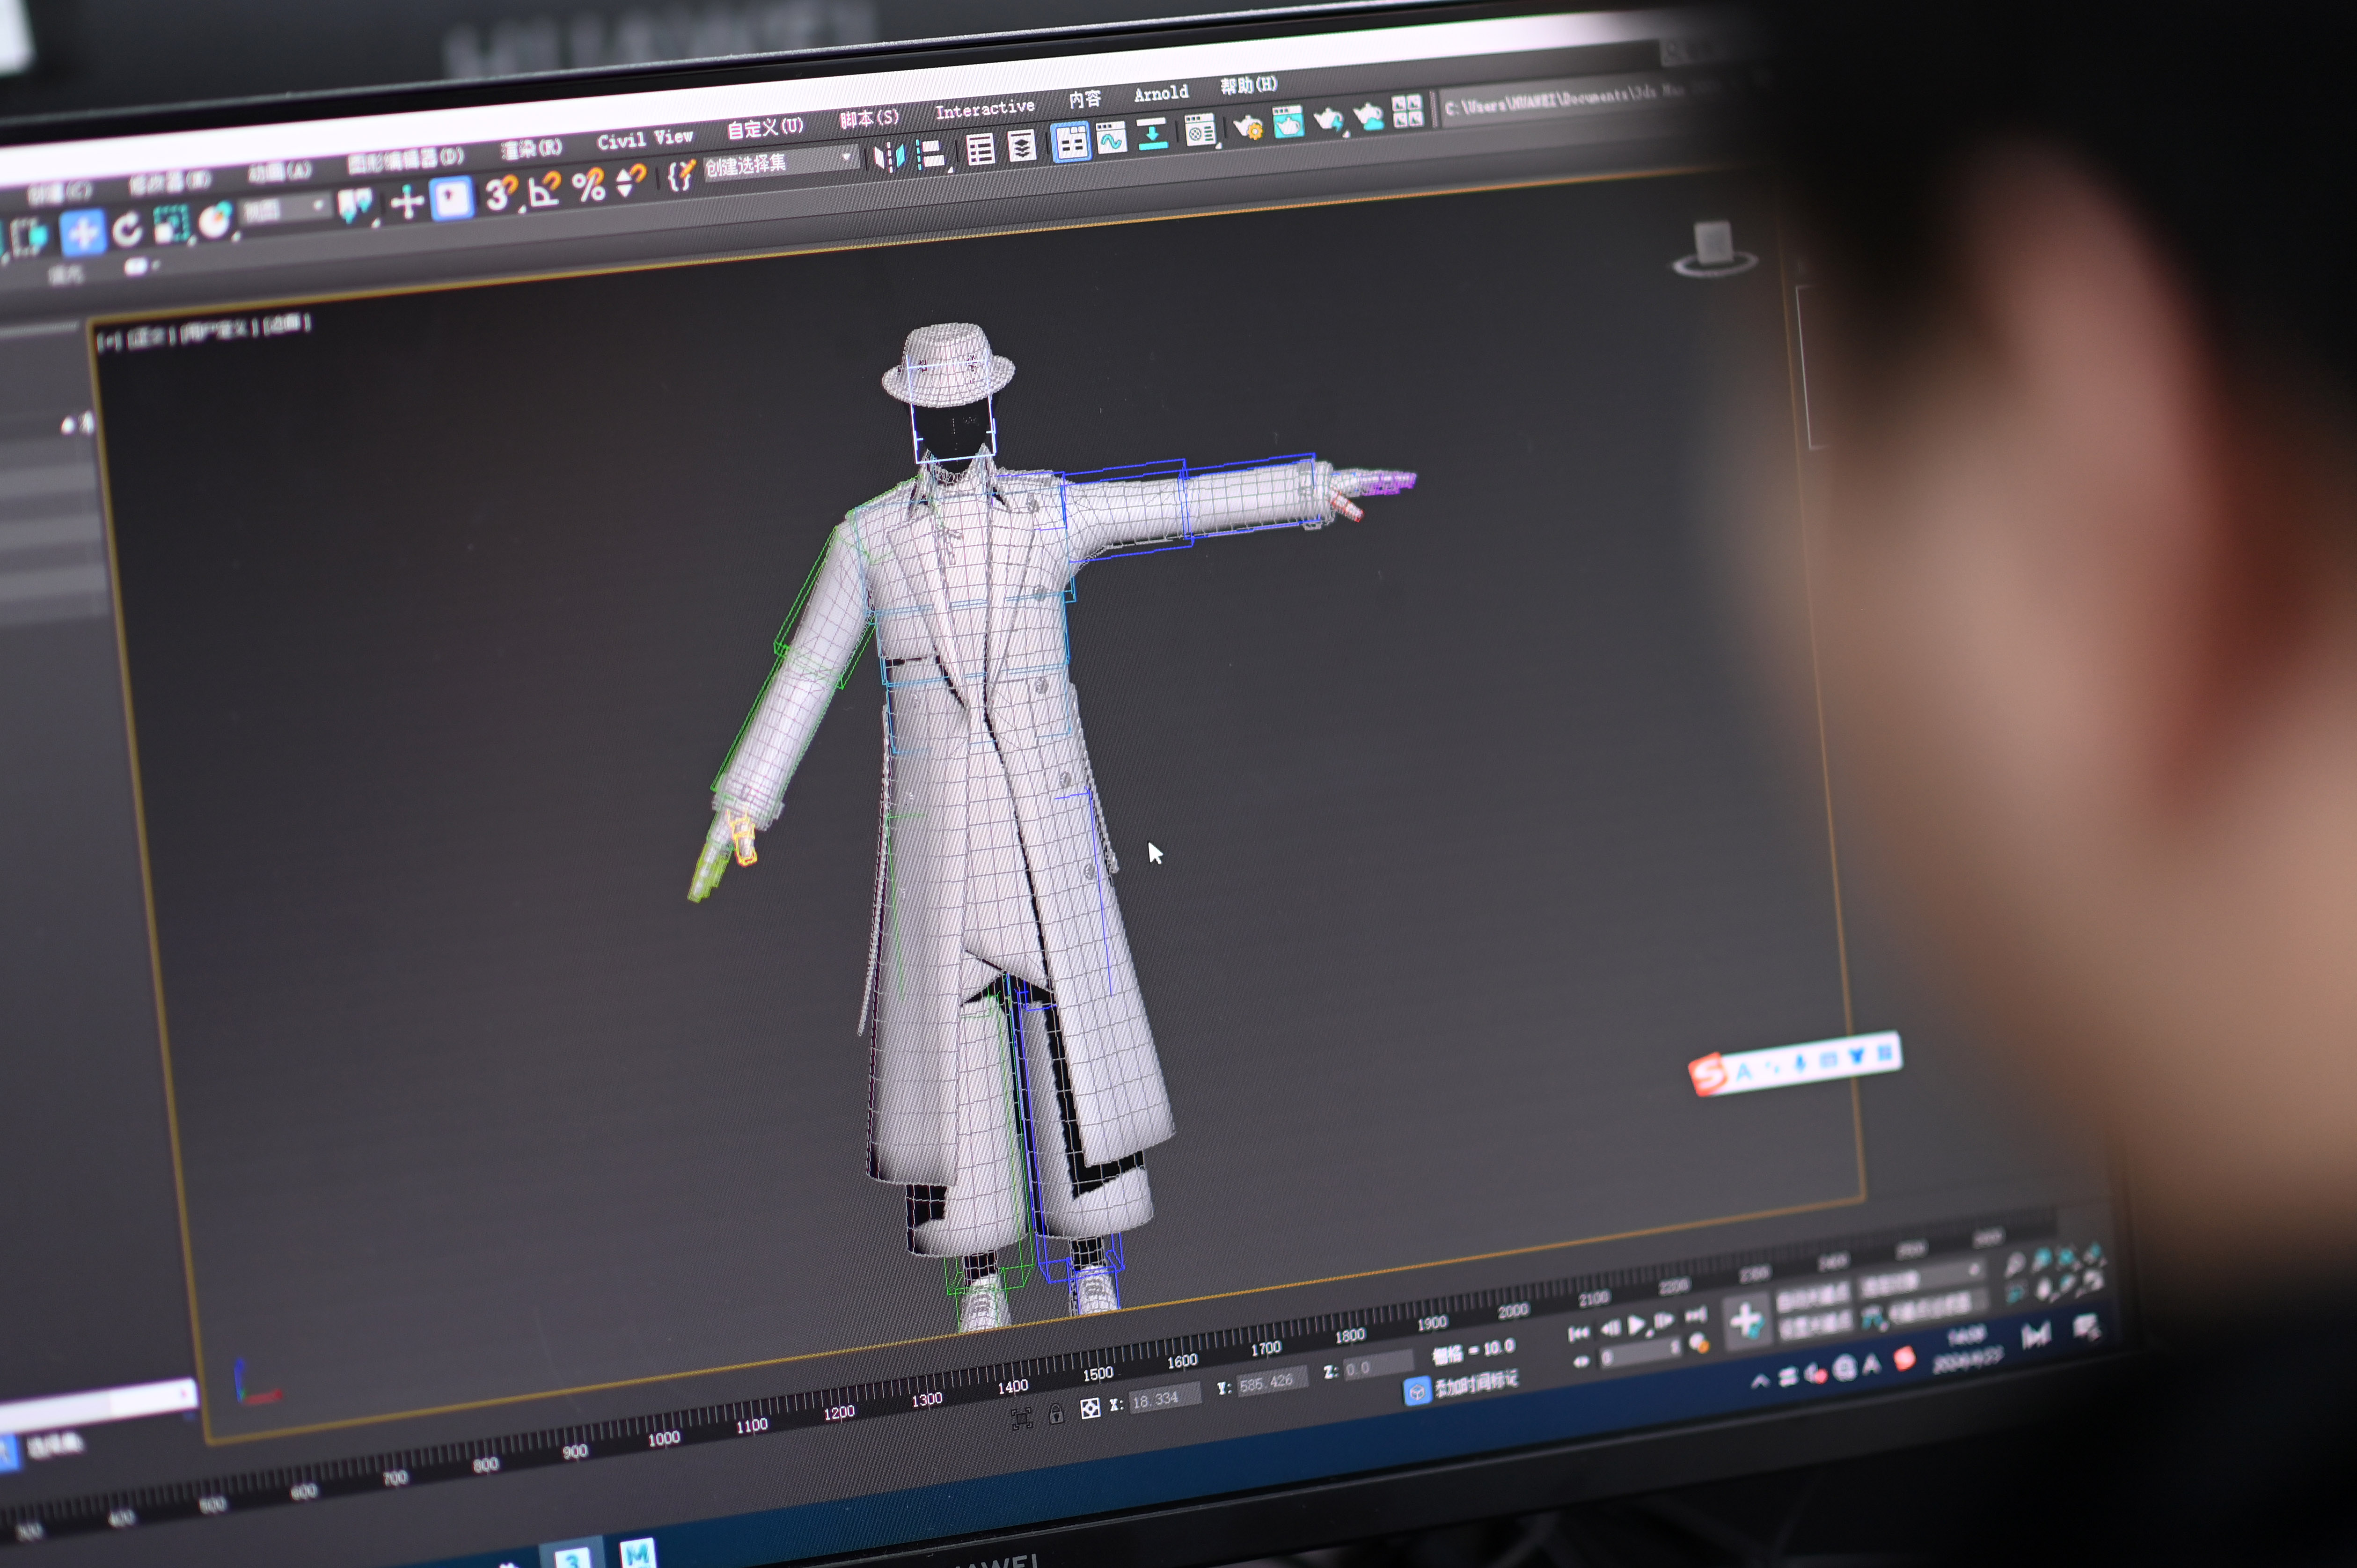
Task: Click the Align tool icon
Action: pos(931,154)
